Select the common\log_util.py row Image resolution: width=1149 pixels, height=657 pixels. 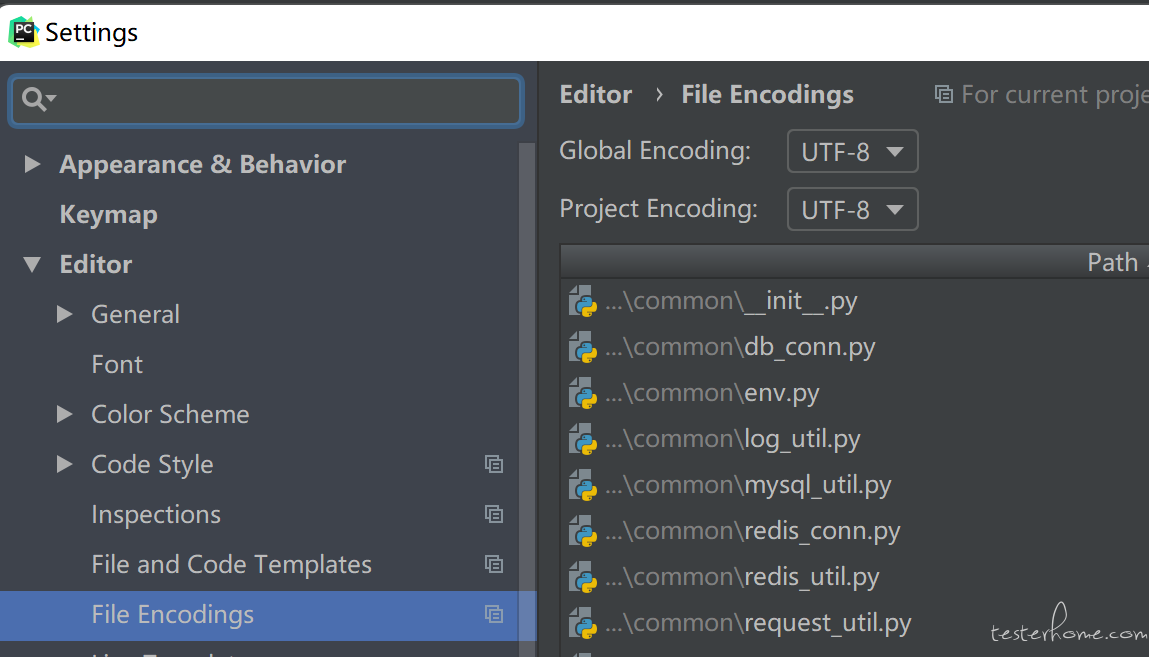click(854, 439)
